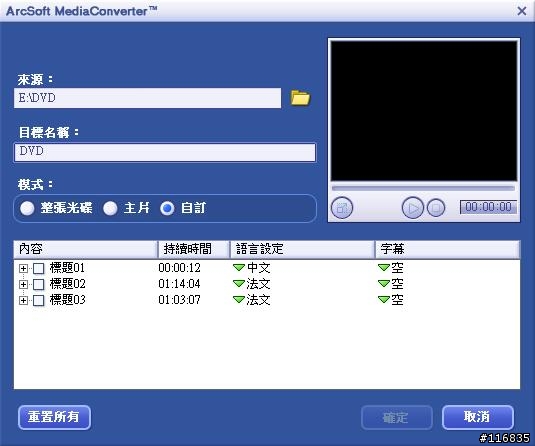
Task: Click the 持續時間 column header
Action: pyautogui.click(x=194, y=249)
